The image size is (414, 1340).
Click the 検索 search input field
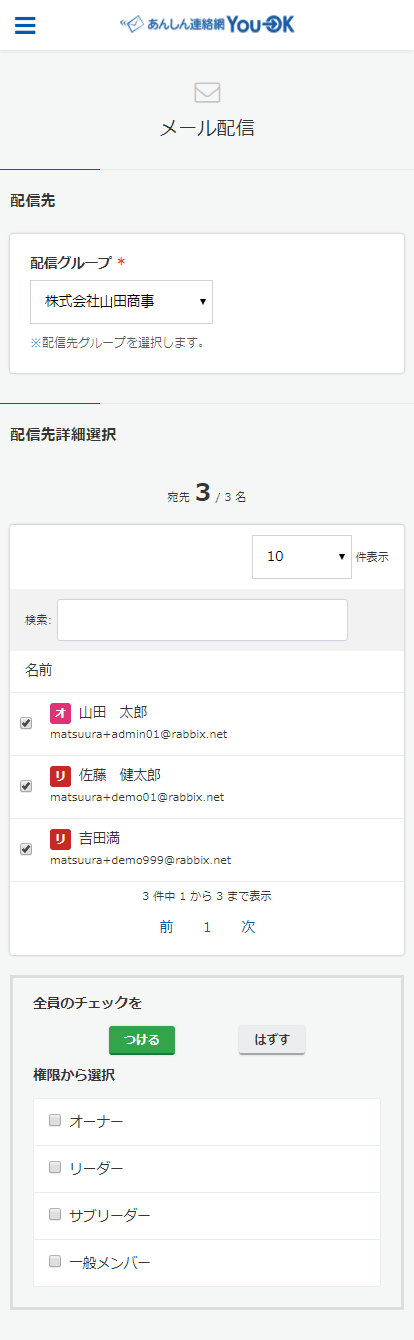coord(203,620)
